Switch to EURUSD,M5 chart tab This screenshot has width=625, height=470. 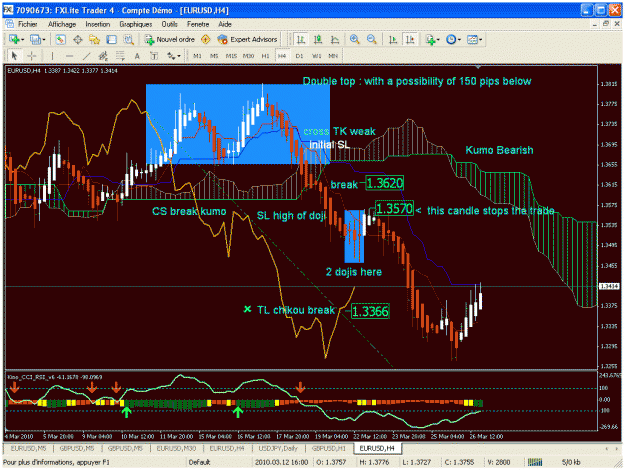coord(28,448)
